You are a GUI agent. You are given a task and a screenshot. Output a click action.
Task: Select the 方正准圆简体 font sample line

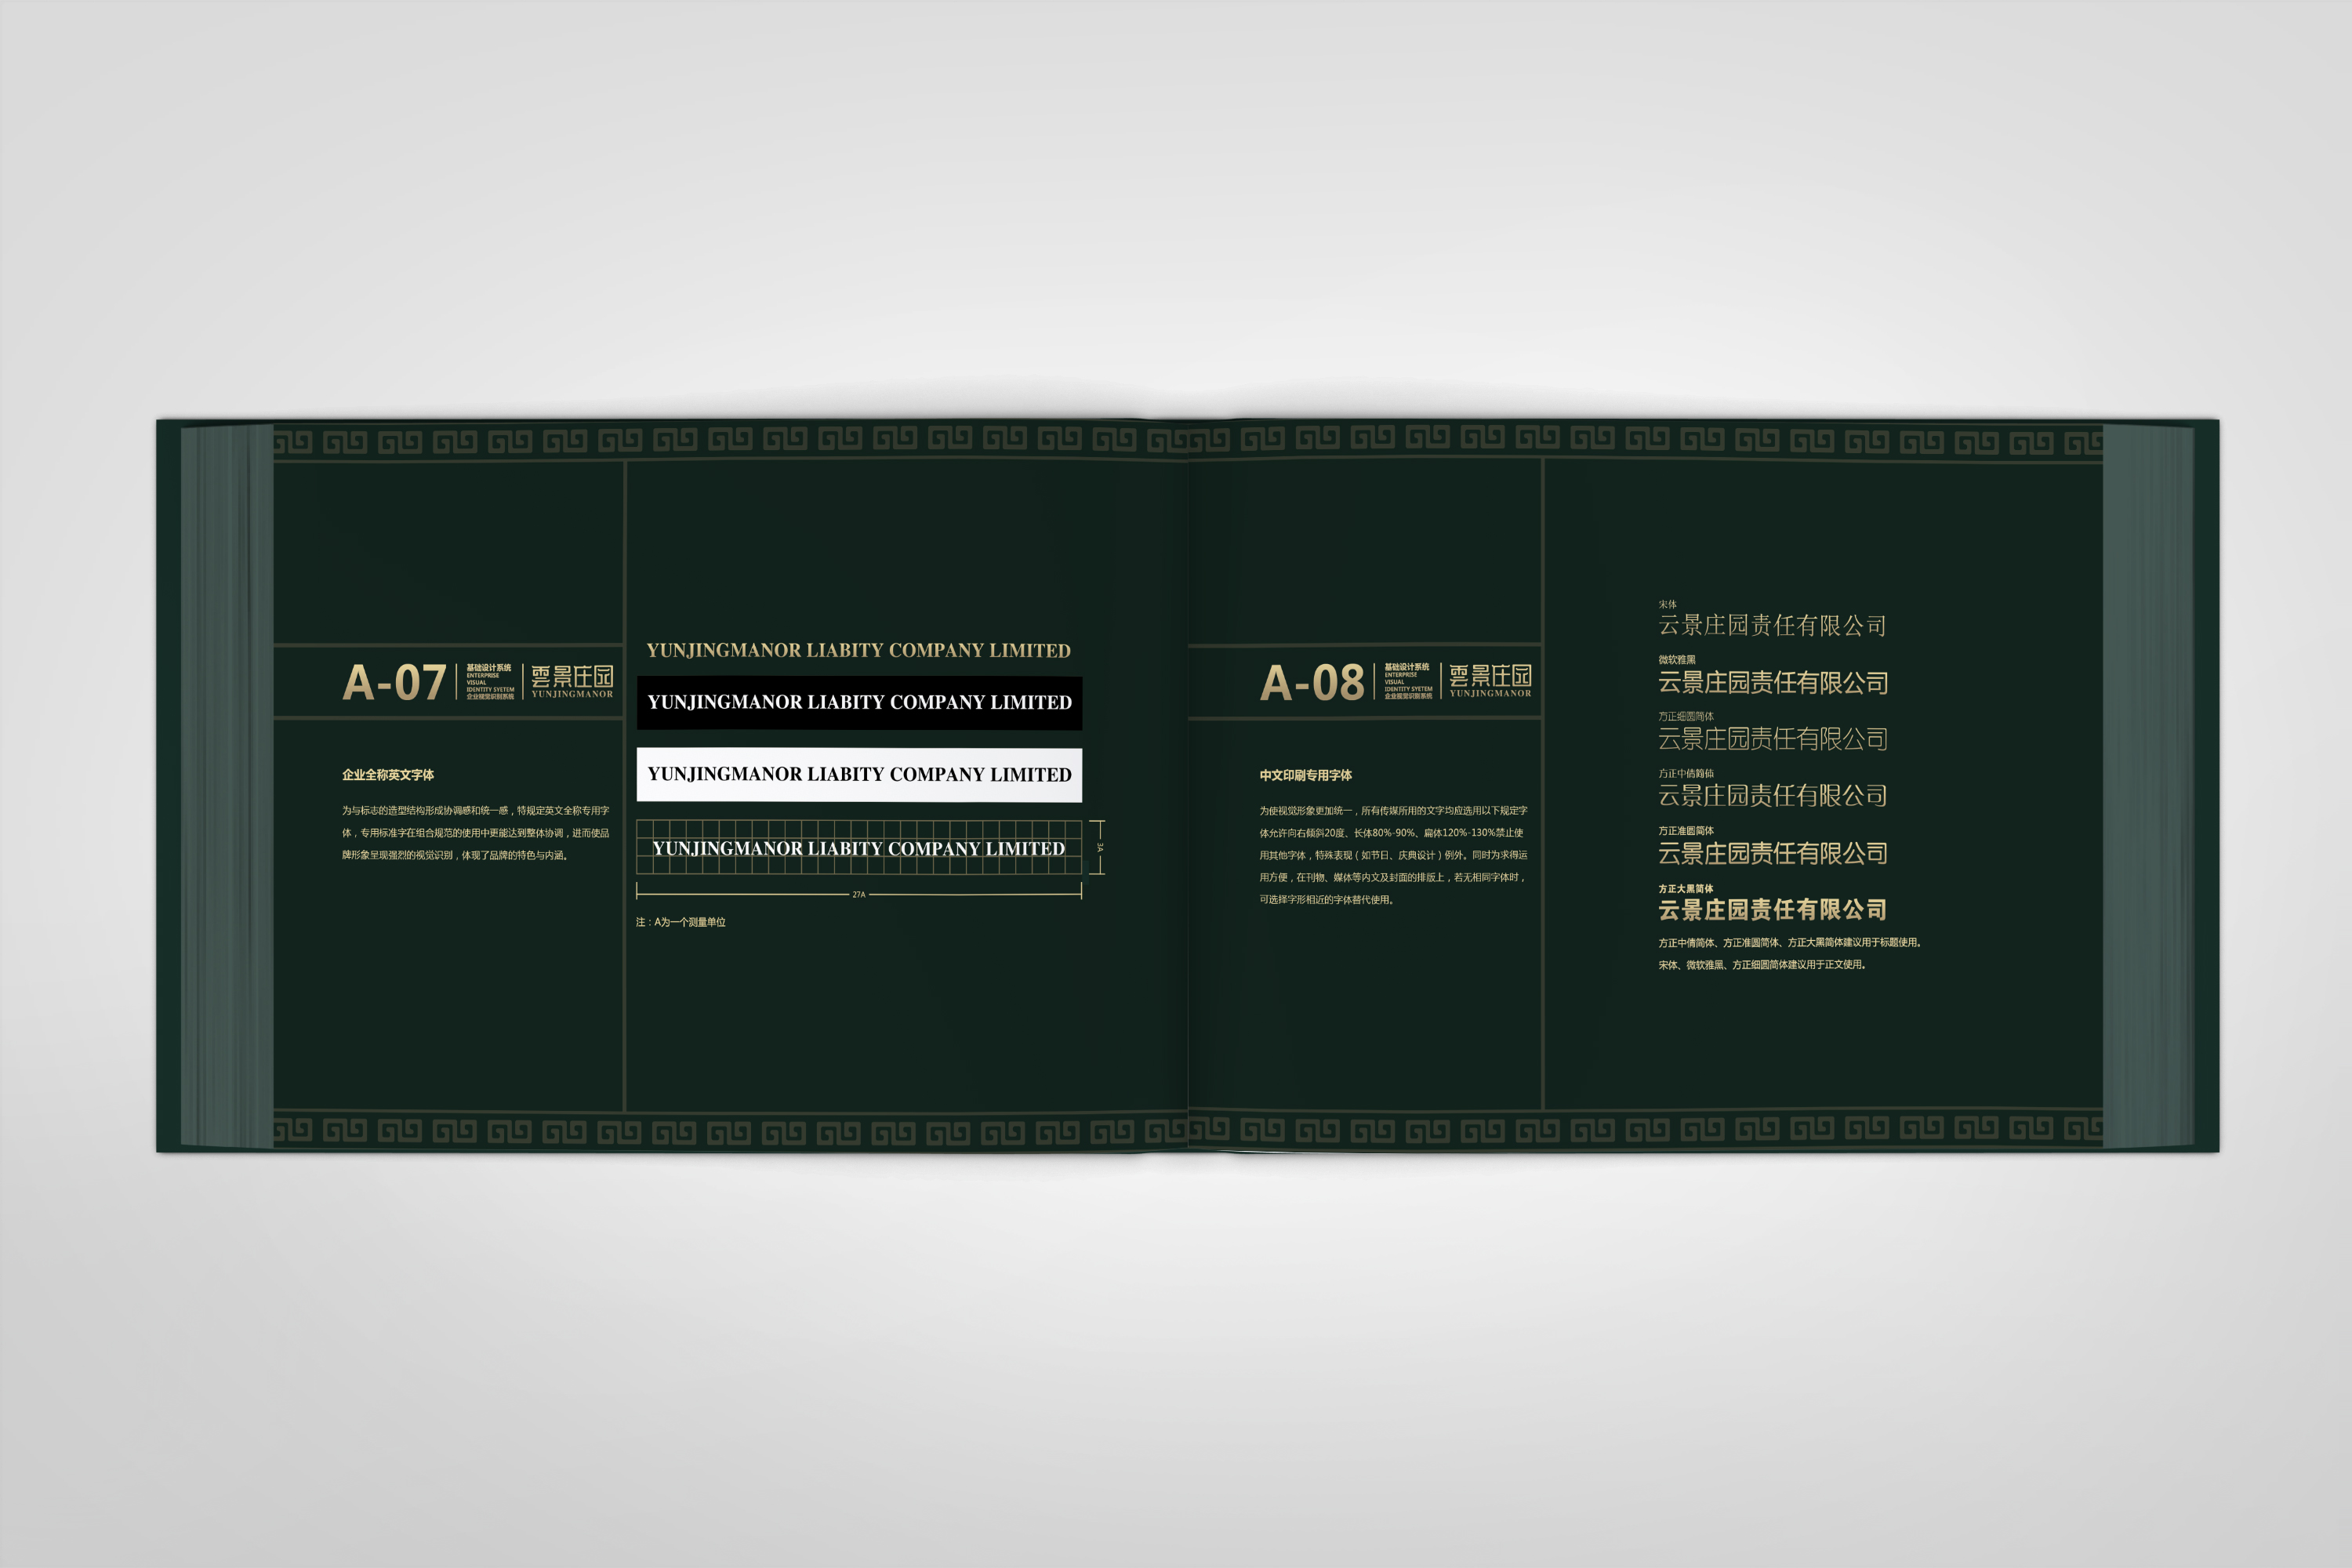pyautogui.click(x=1772, y=853)
